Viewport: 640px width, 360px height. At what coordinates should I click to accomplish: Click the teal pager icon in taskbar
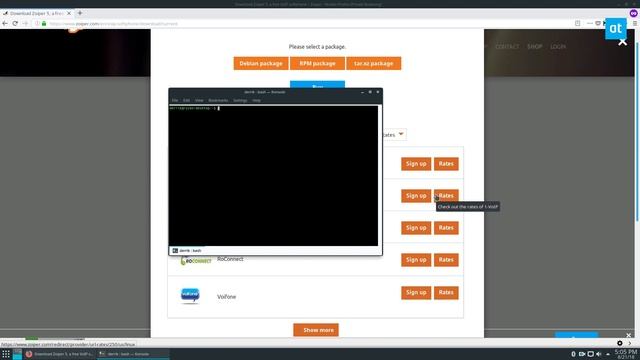(x=17, y=354)
